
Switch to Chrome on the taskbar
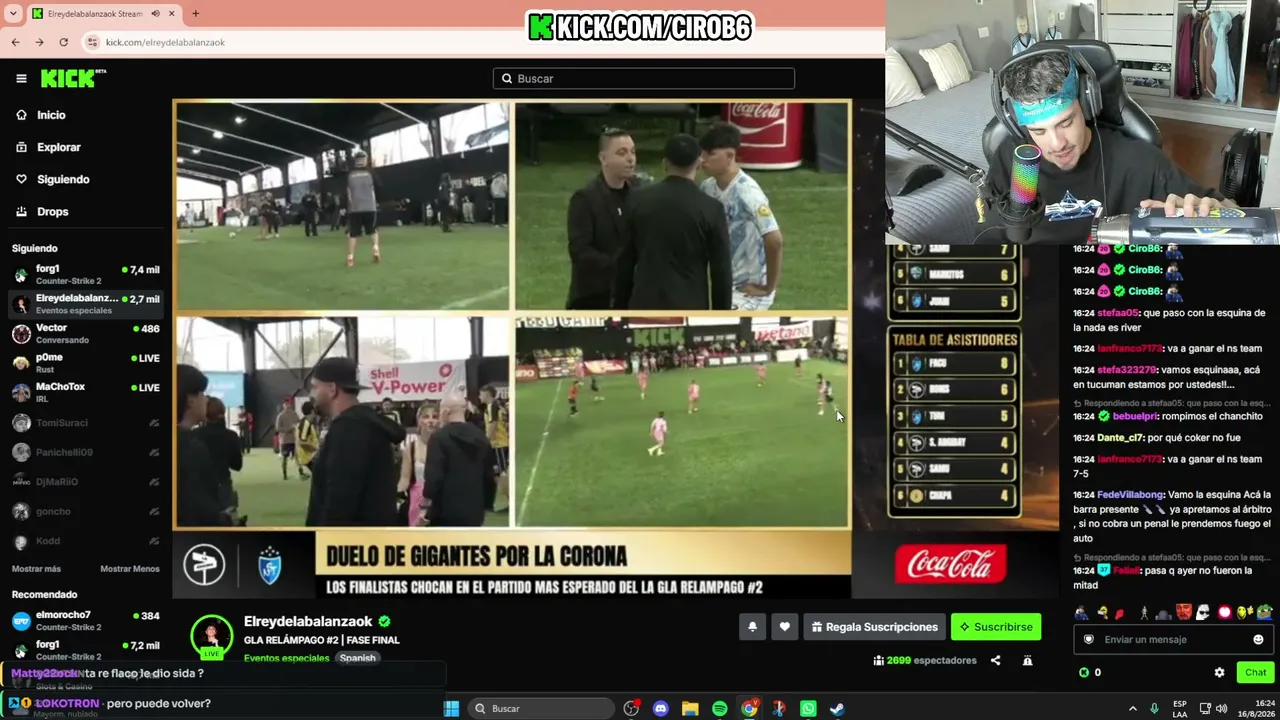pyautogui.click(x=749, y=708)
